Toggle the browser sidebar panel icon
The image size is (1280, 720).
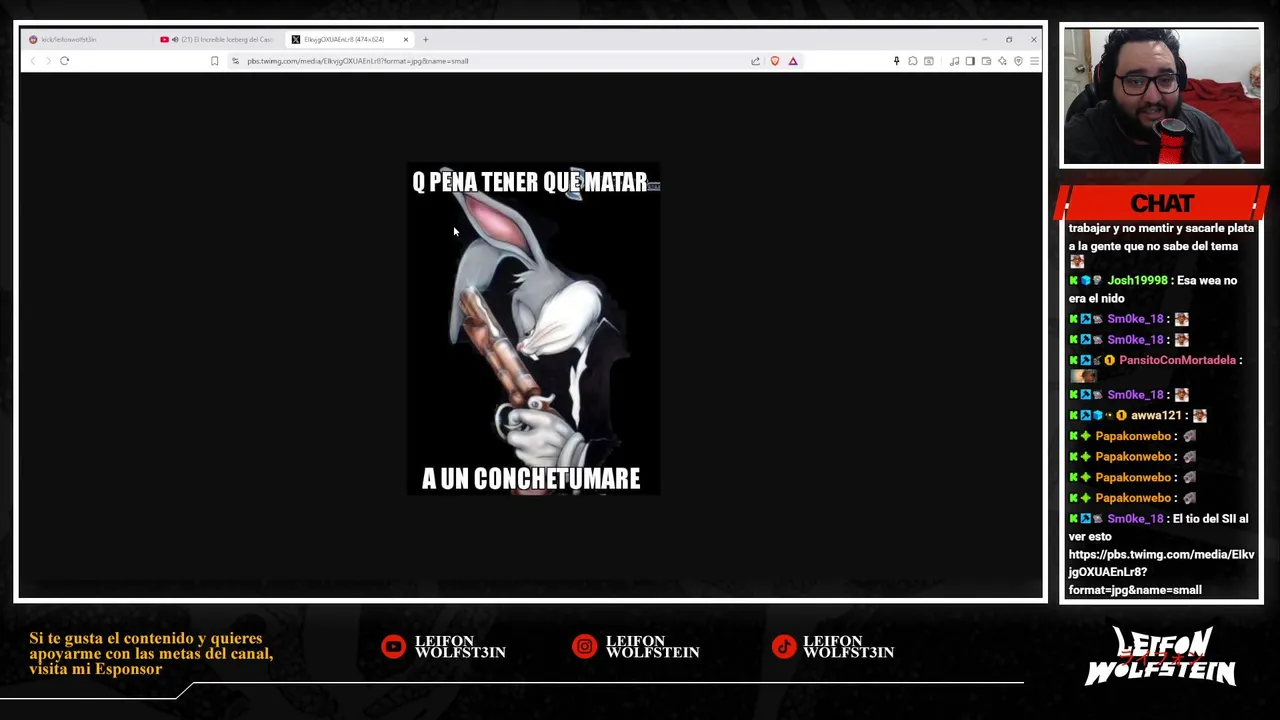[x=970, y=61]
